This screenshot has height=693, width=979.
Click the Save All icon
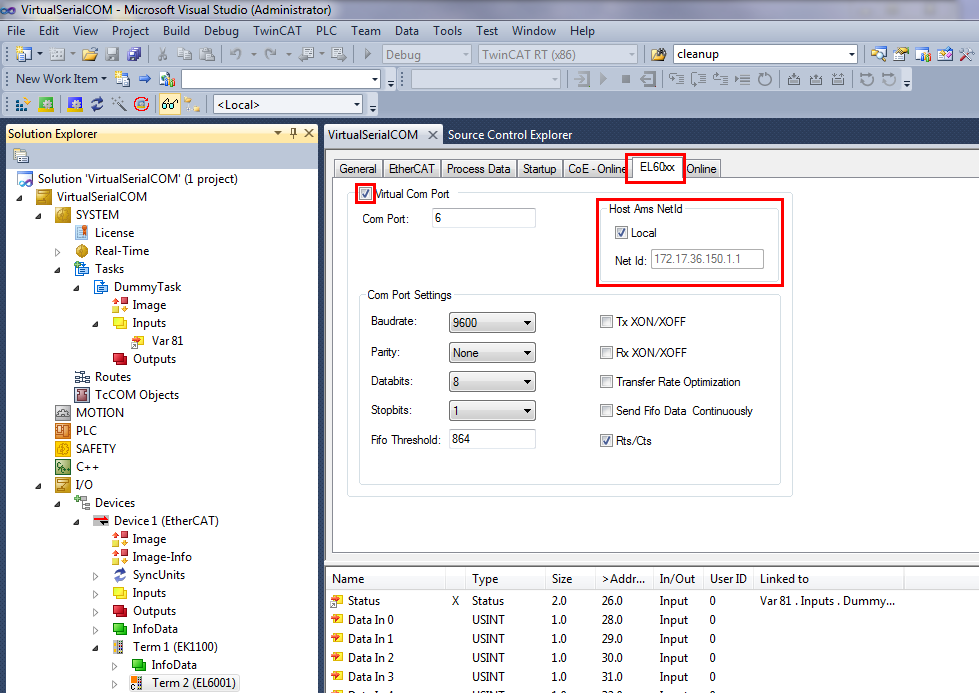click(x=134, y=54)
